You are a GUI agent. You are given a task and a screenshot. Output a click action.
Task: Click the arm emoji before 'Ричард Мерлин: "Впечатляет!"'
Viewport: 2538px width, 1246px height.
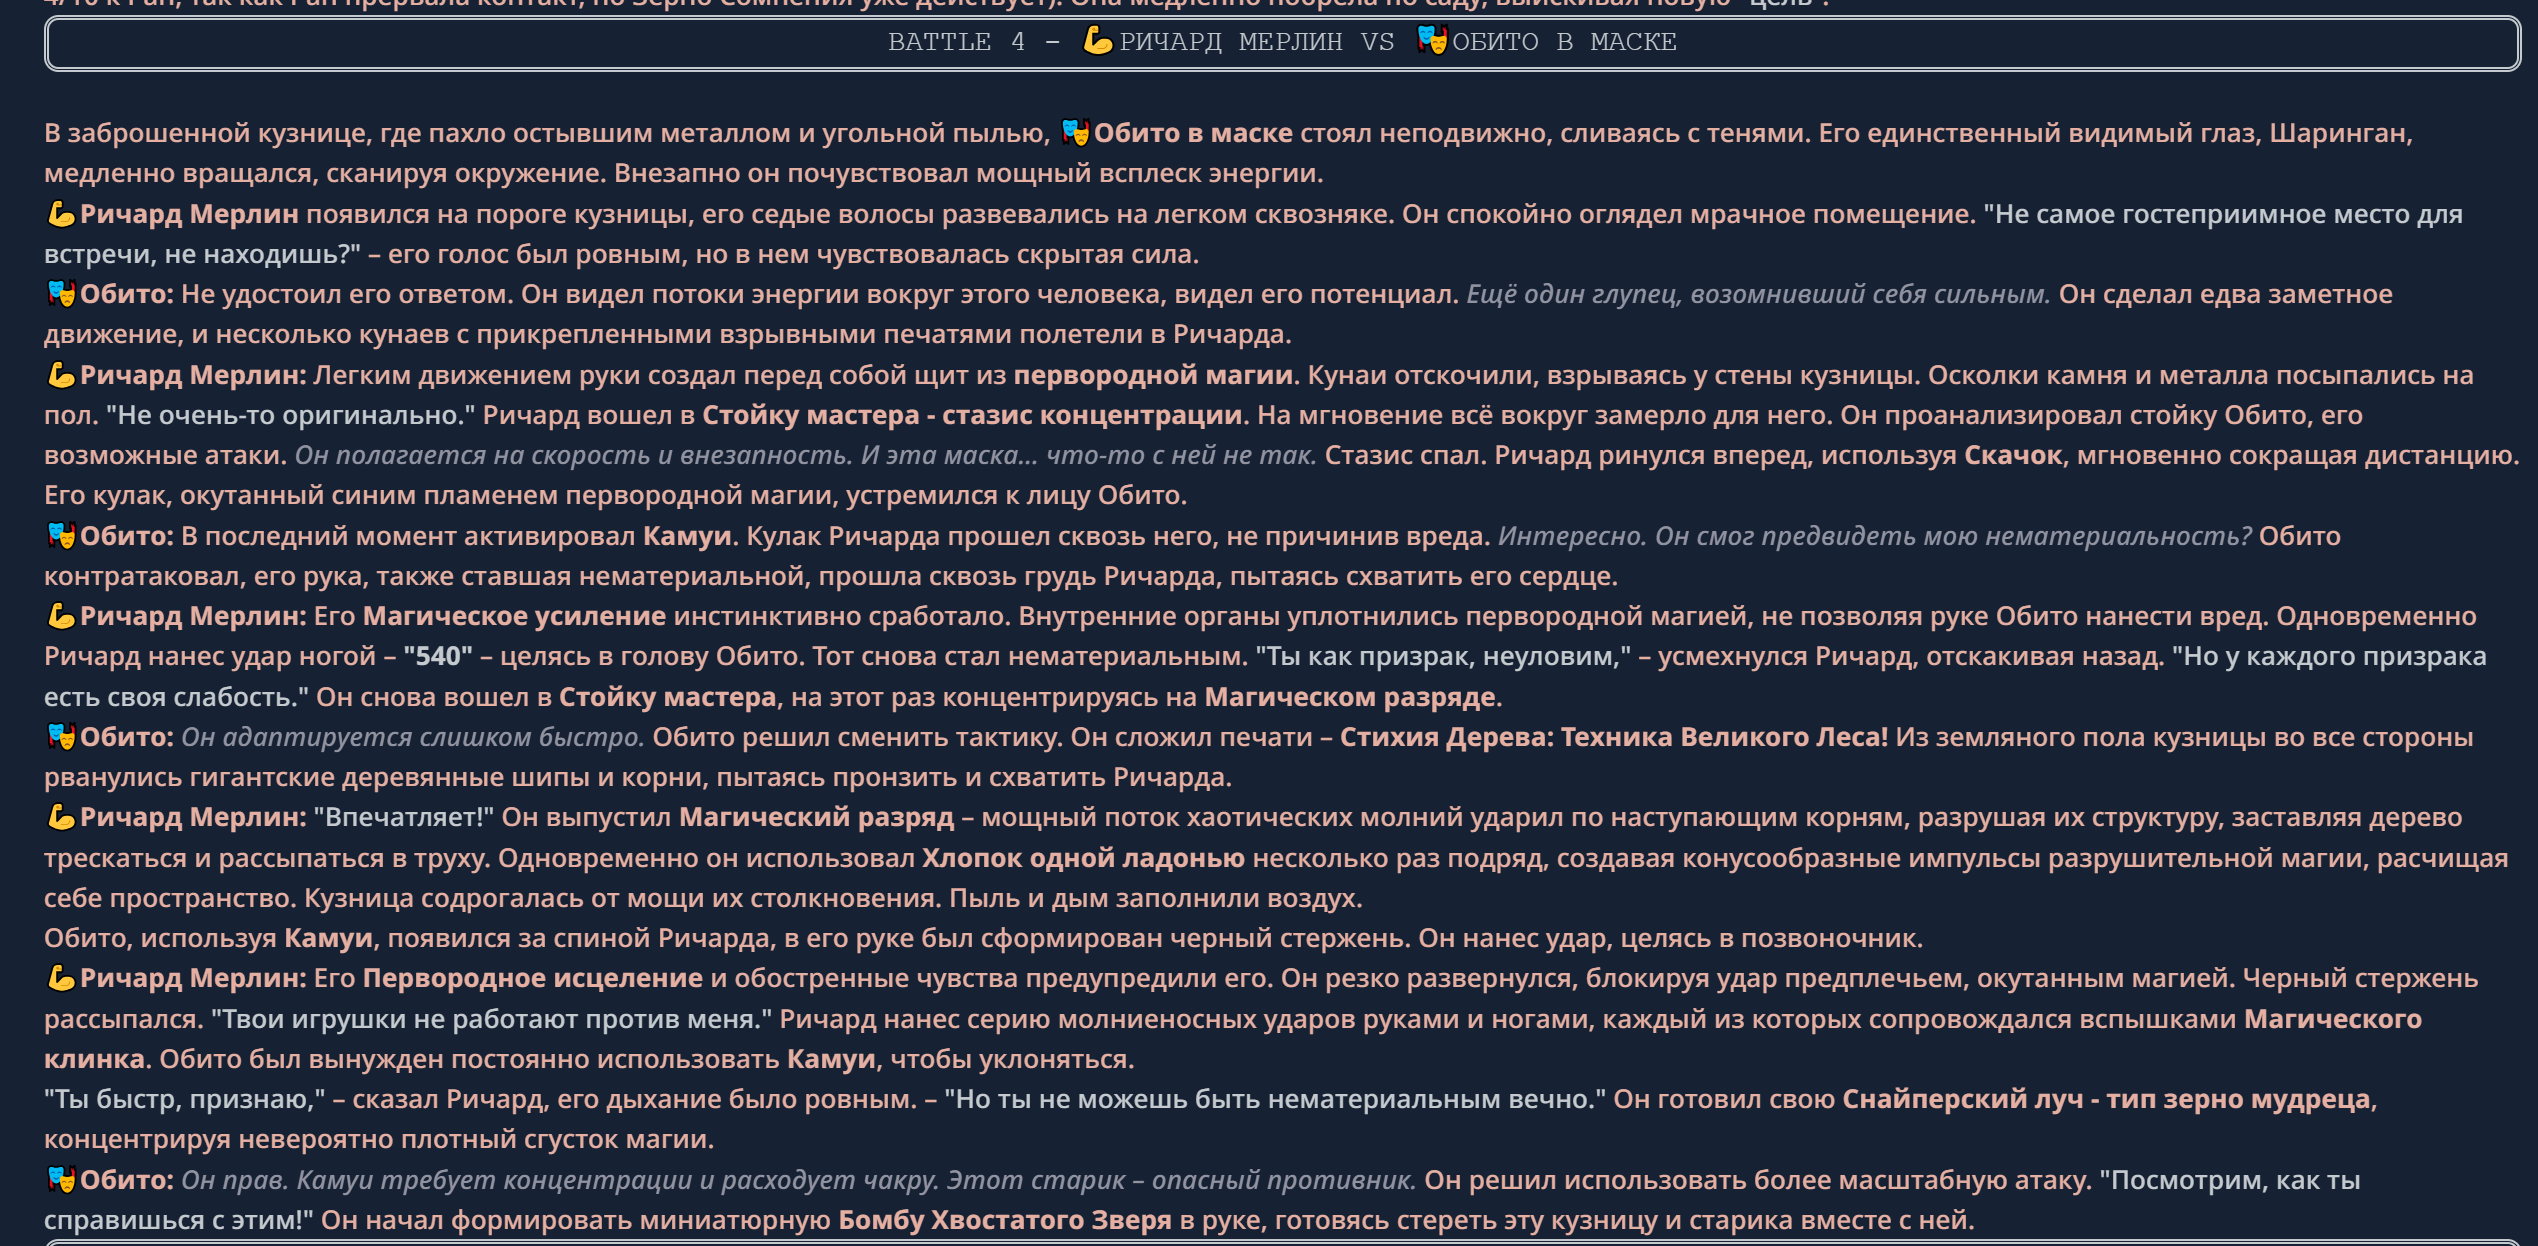[x=61, y=817]
